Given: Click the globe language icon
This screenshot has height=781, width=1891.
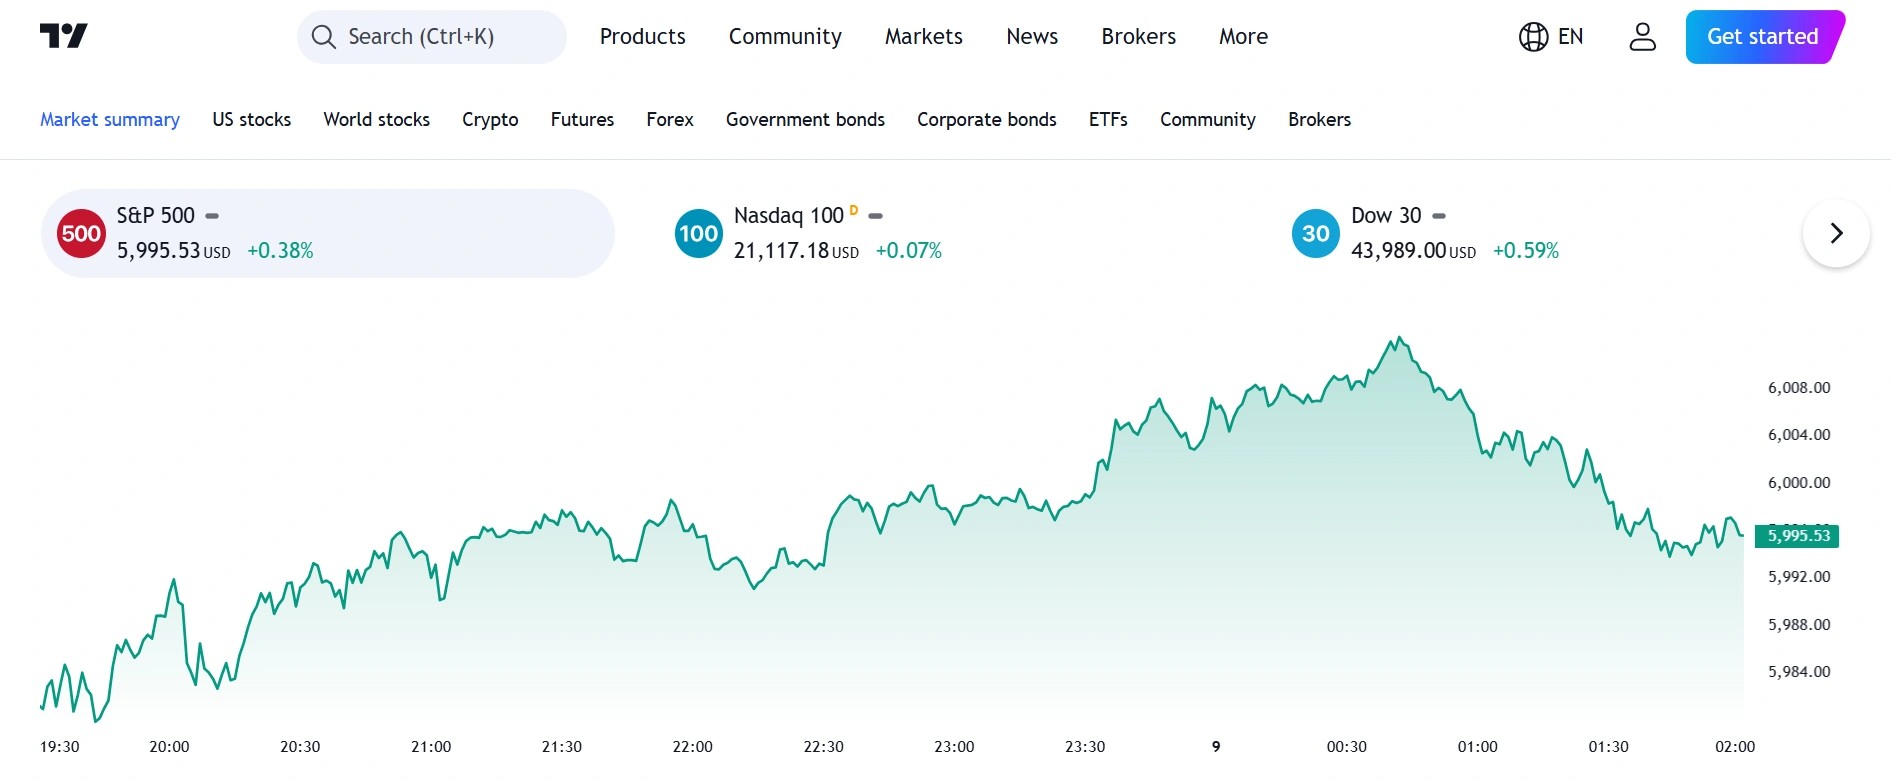Looking at the screenshot, I should 1533,37.
